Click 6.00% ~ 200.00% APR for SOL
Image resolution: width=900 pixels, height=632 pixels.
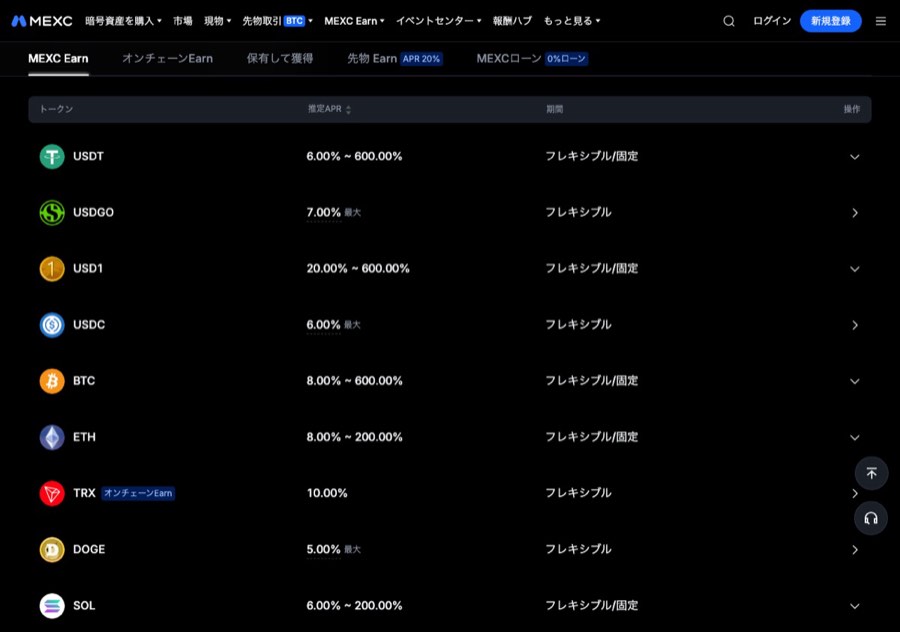pos(354,606)
